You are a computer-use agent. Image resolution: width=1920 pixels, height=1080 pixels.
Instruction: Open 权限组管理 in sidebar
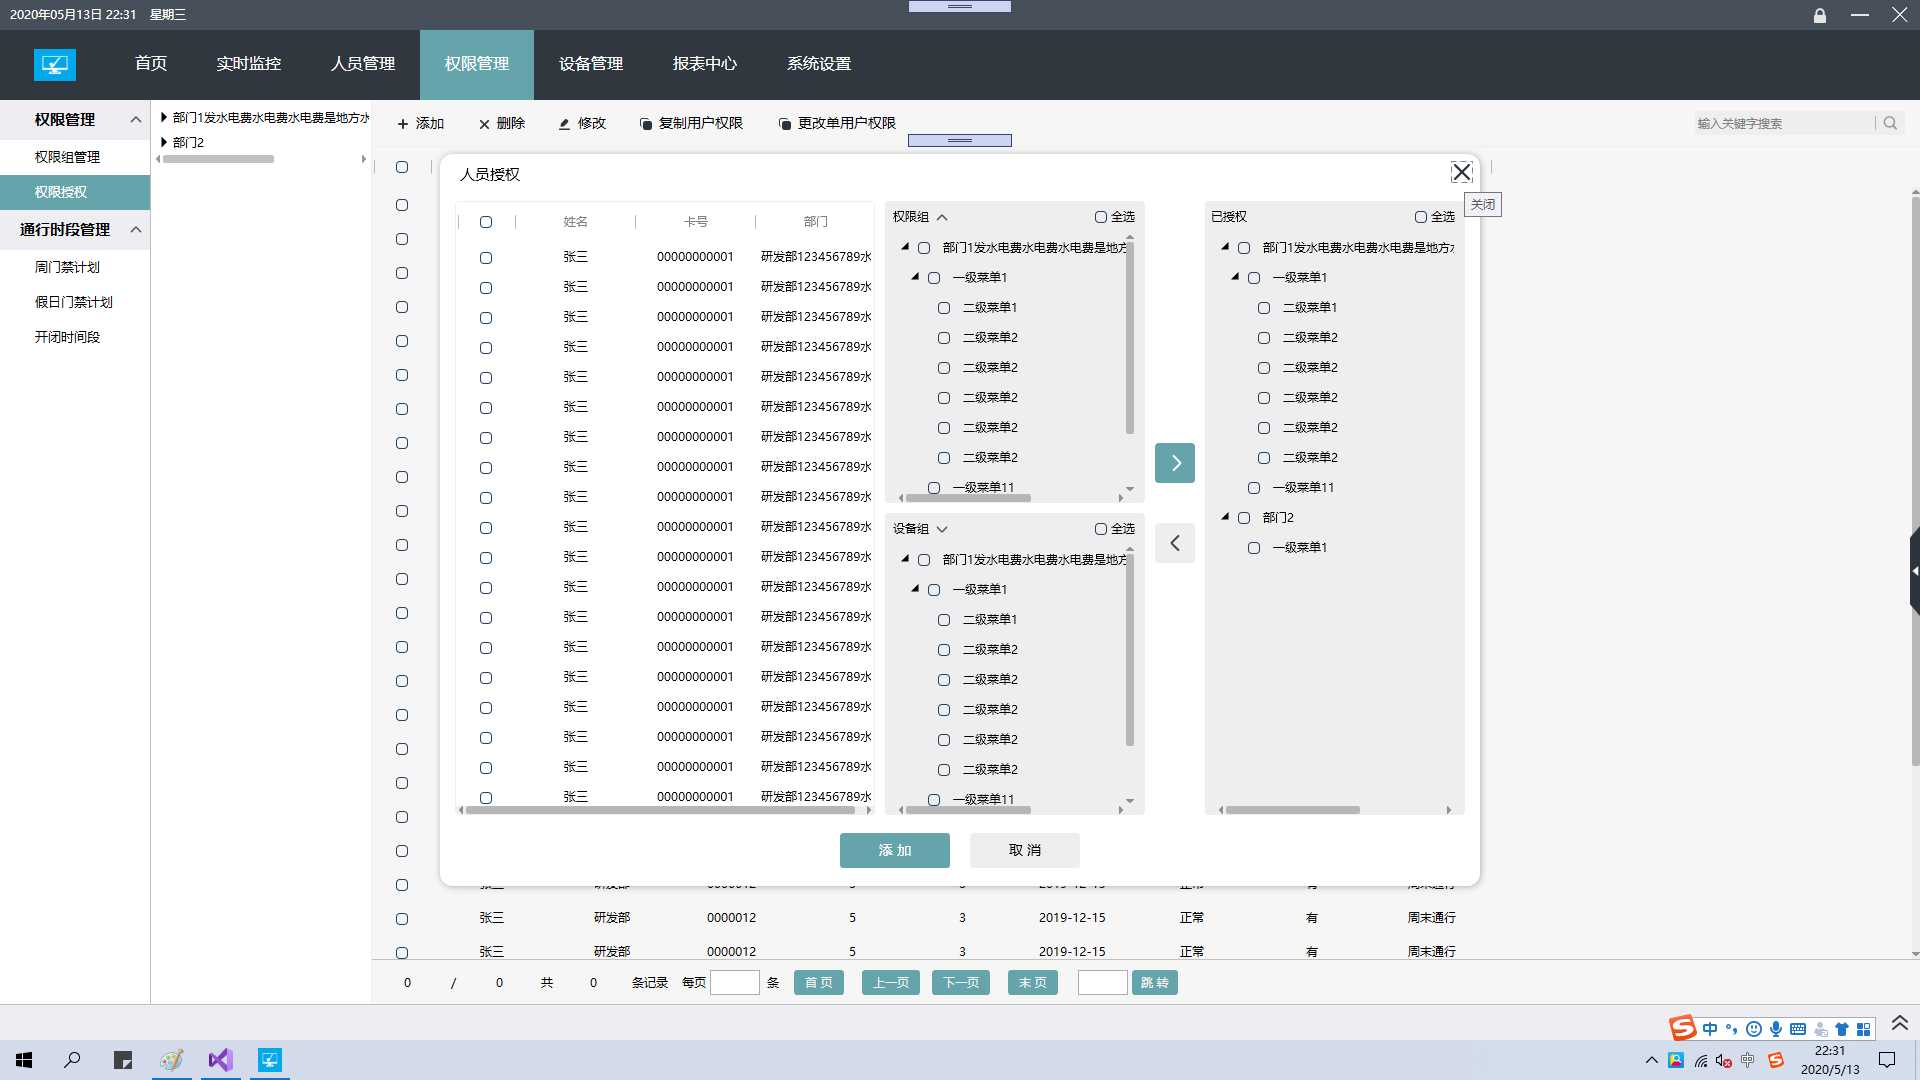68,157
